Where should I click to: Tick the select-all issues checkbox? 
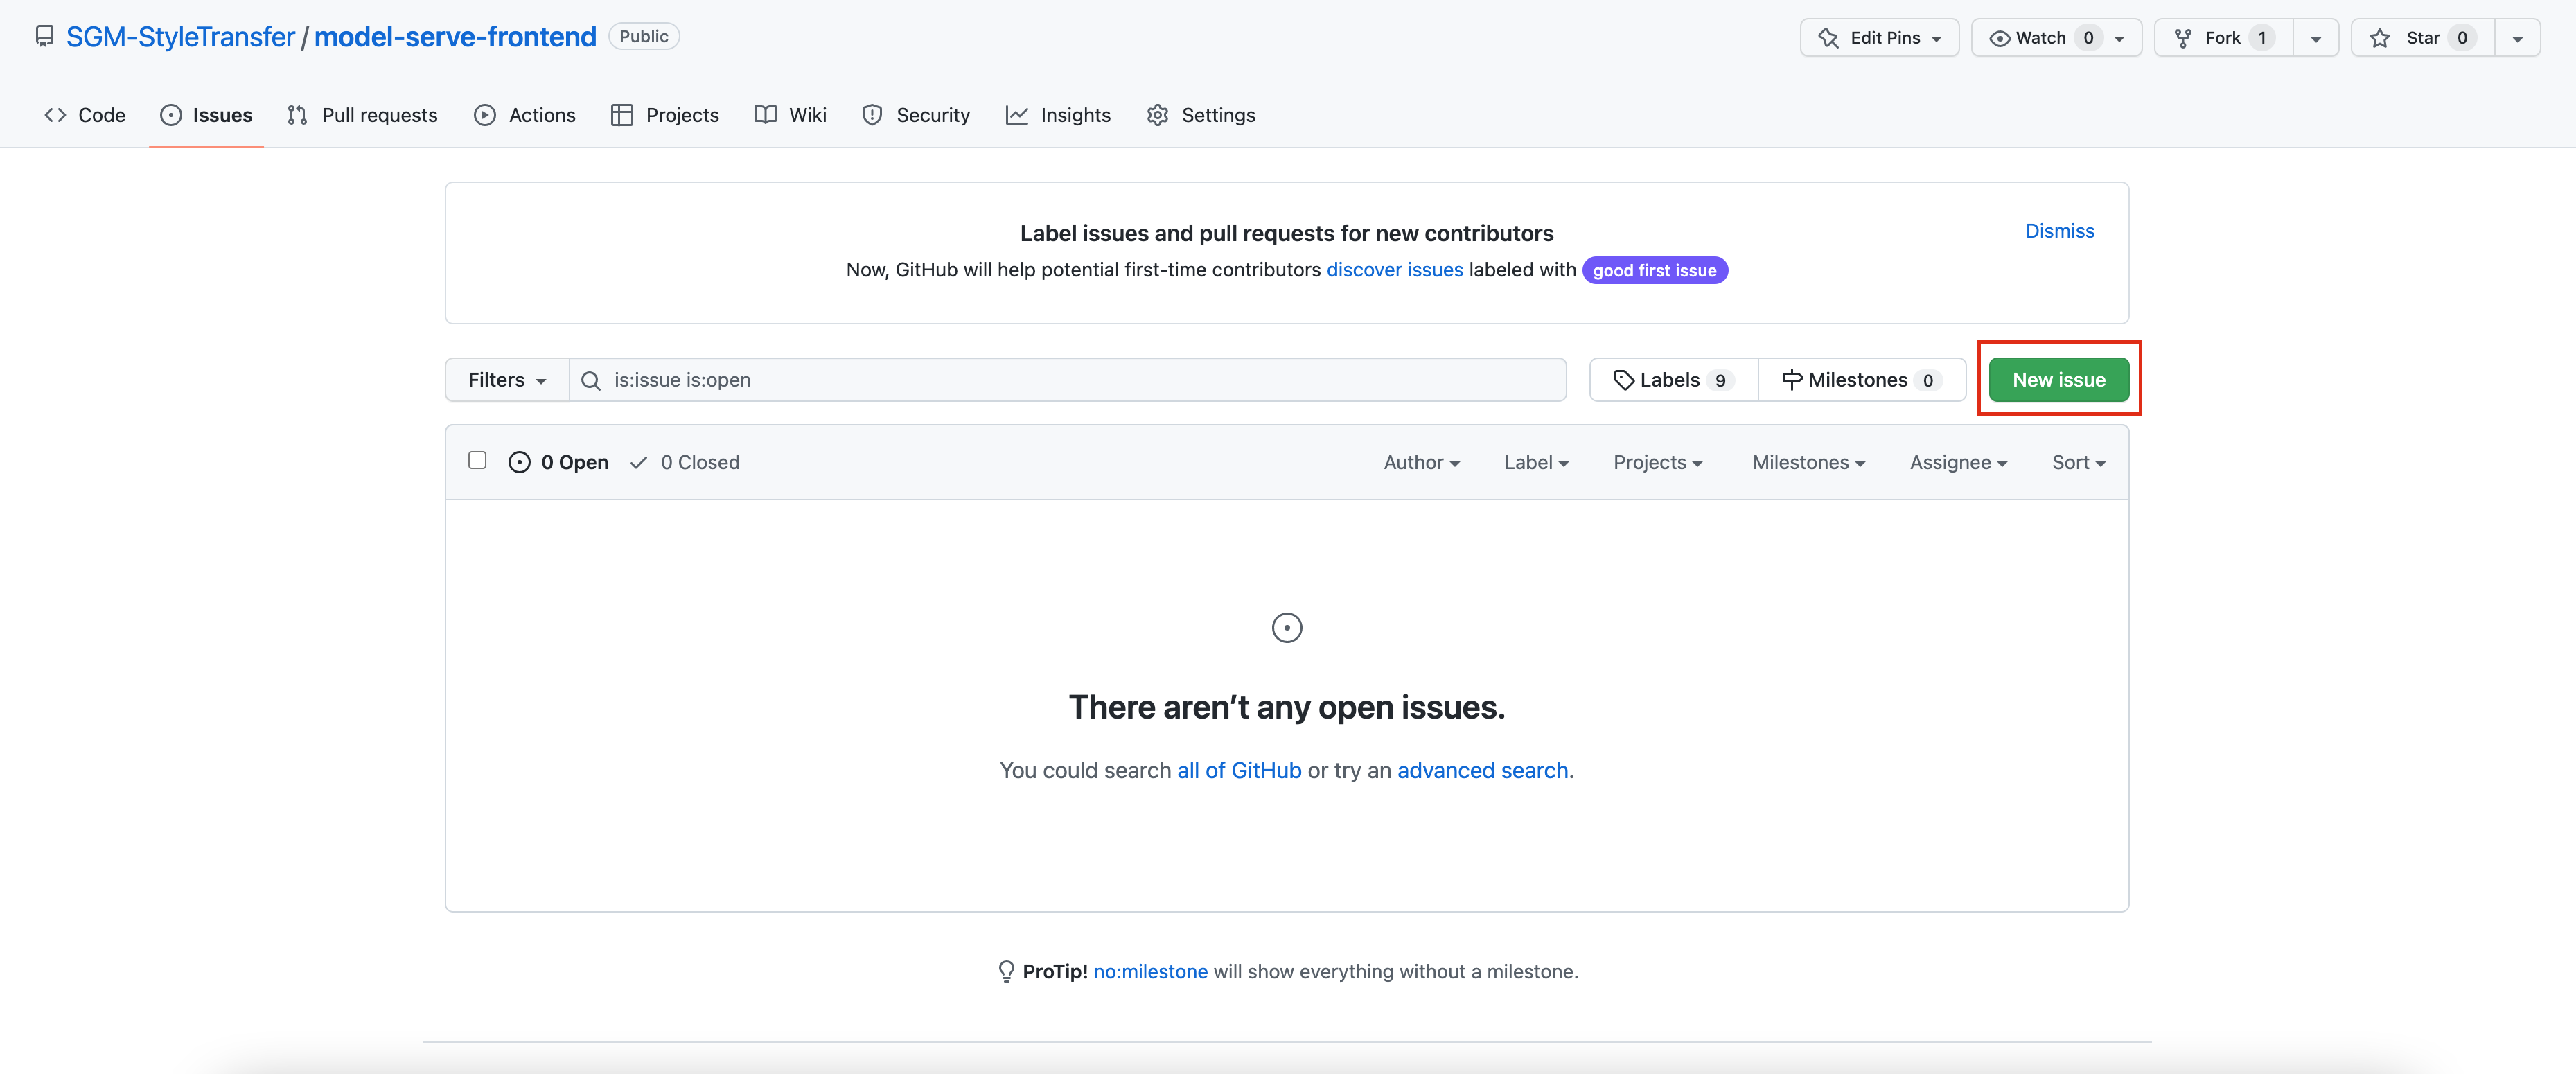[477, 460]
